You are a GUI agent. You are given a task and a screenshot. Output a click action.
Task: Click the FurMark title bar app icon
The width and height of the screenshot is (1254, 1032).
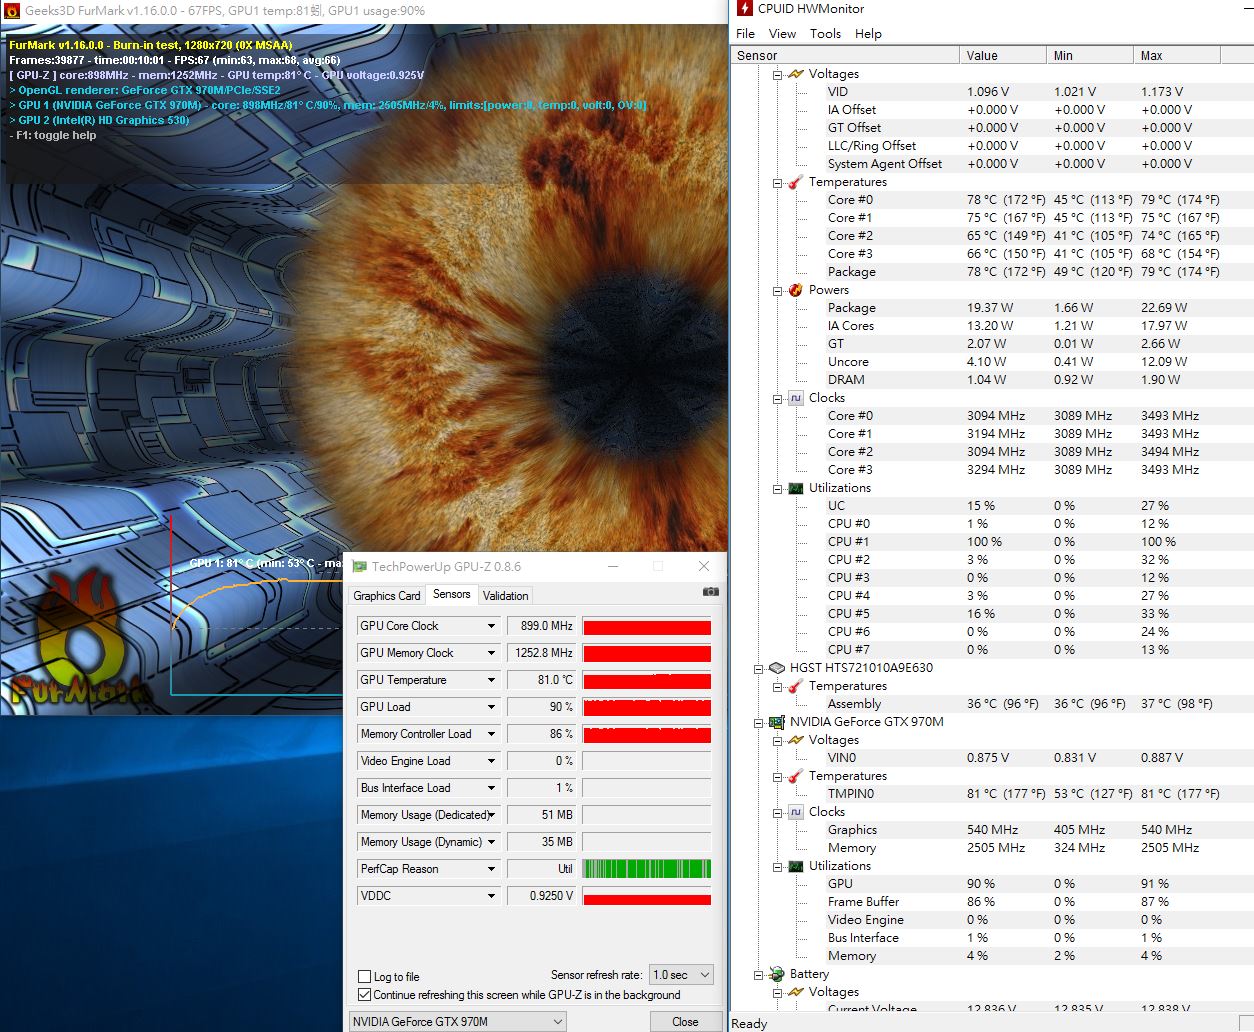[11, 10]
